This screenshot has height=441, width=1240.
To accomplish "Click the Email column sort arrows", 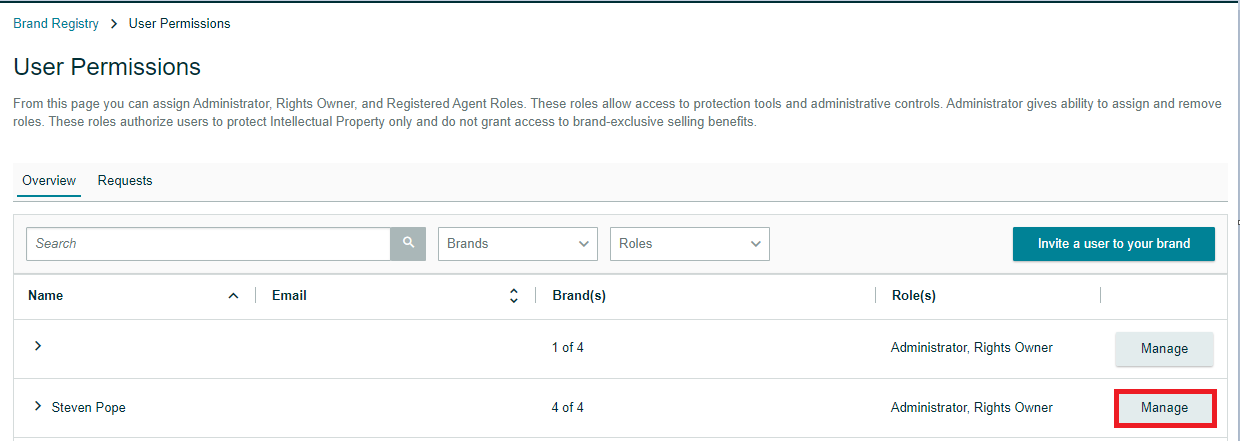I will click(514, 296).
